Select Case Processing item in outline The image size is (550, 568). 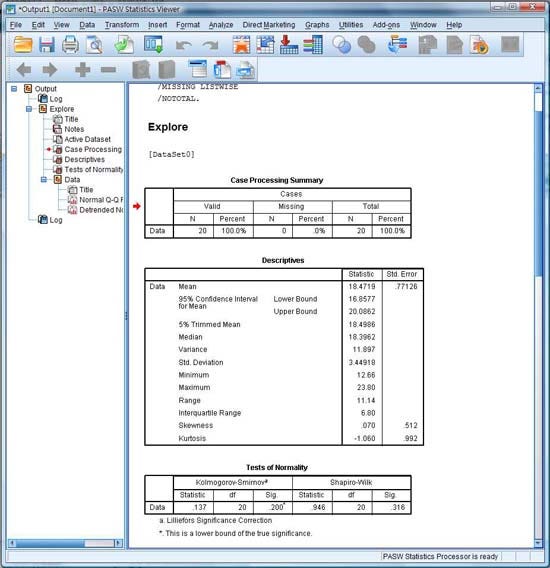pyautogui.click(x=93, y=149)
